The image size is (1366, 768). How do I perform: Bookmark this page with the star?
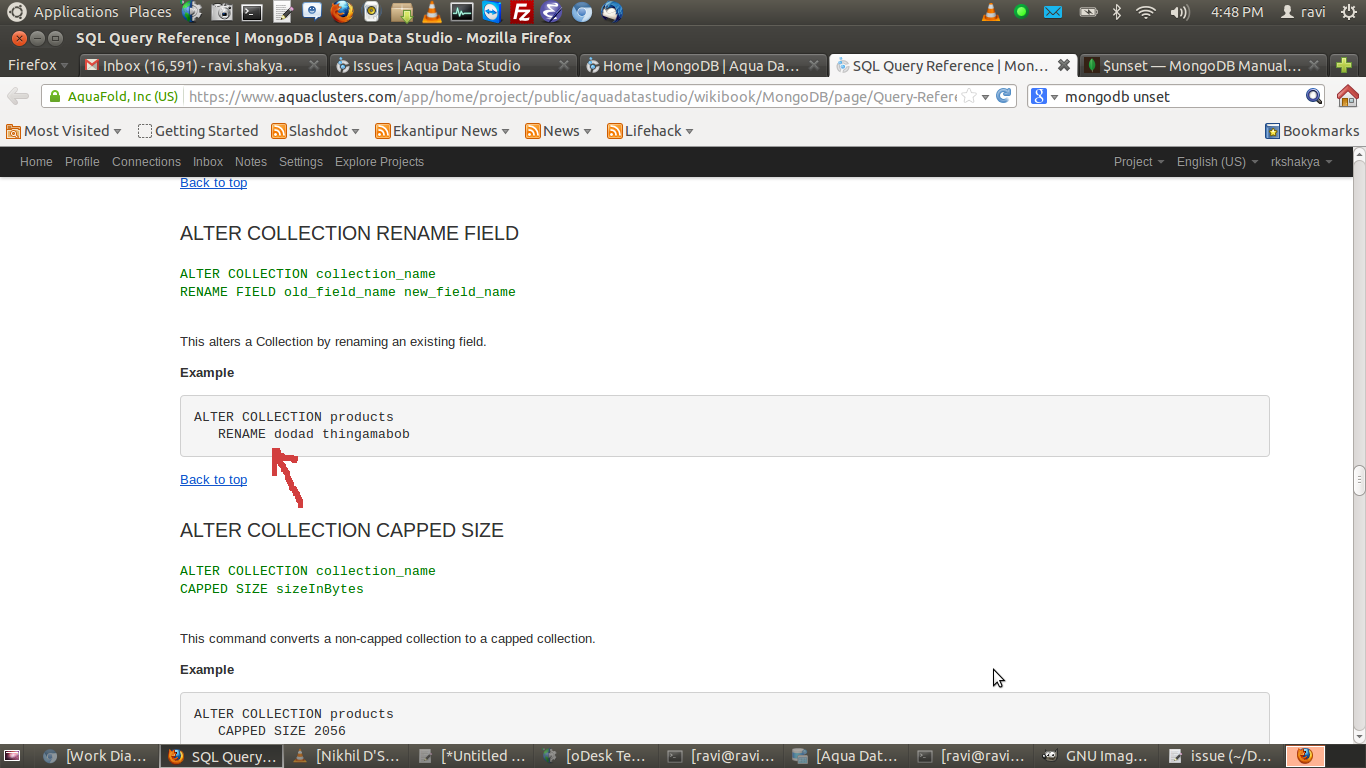[x=968, y=97]
